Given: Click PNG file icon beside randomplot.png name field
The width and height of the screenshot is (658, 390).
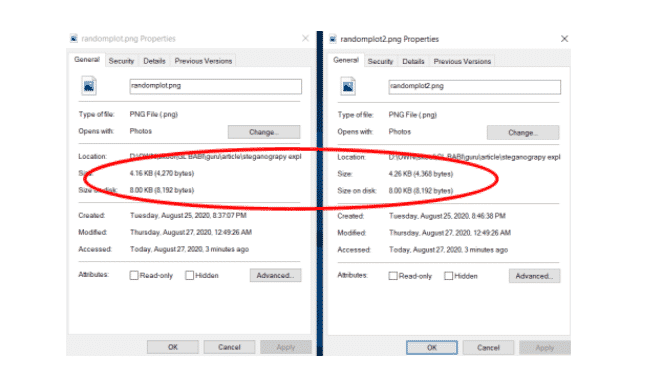Looking at the screenshot, I should 89,86.
